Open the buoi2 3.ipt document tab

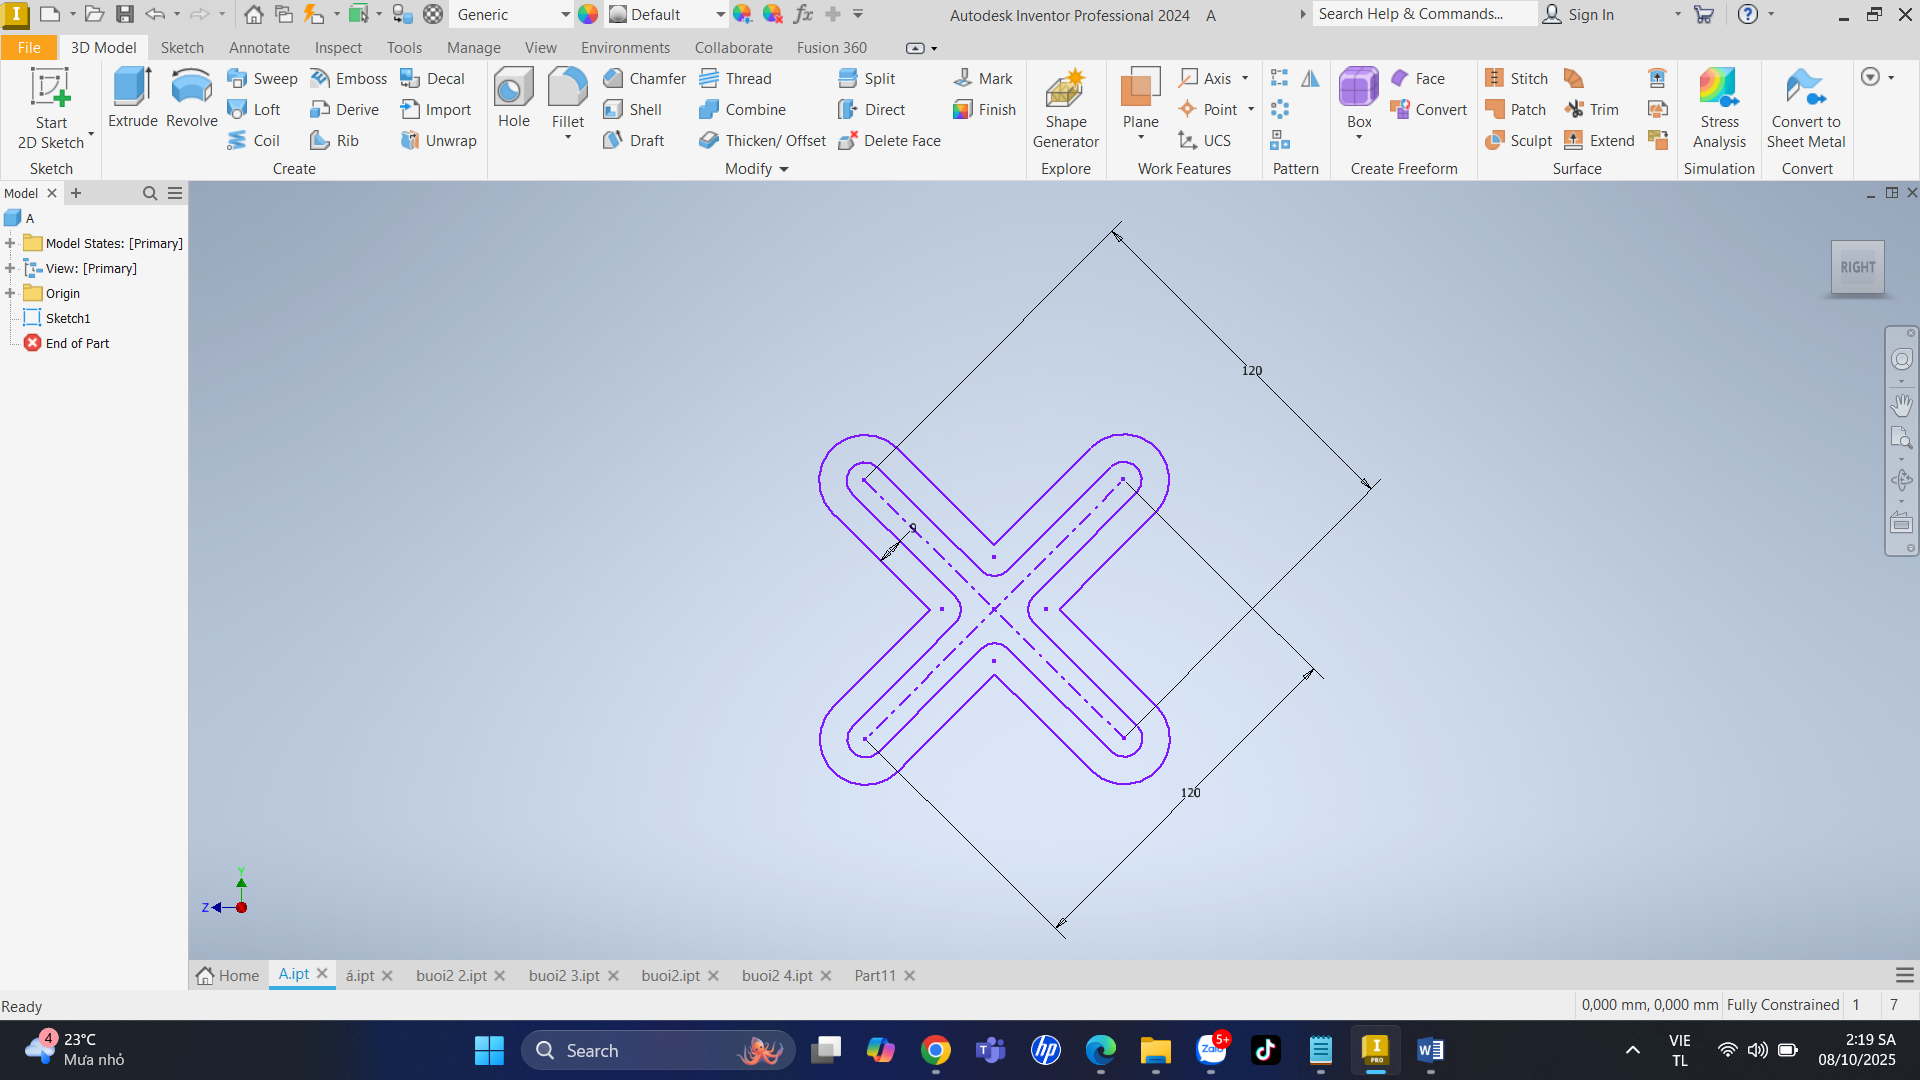(x=564, y=975)
